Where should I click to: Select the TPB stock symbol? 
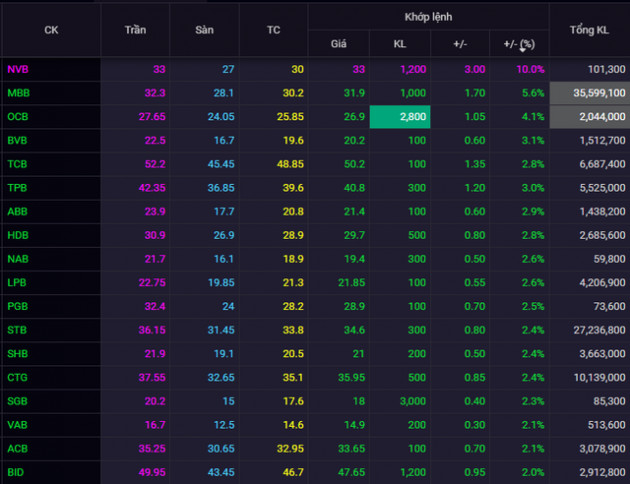coord(17,188)
